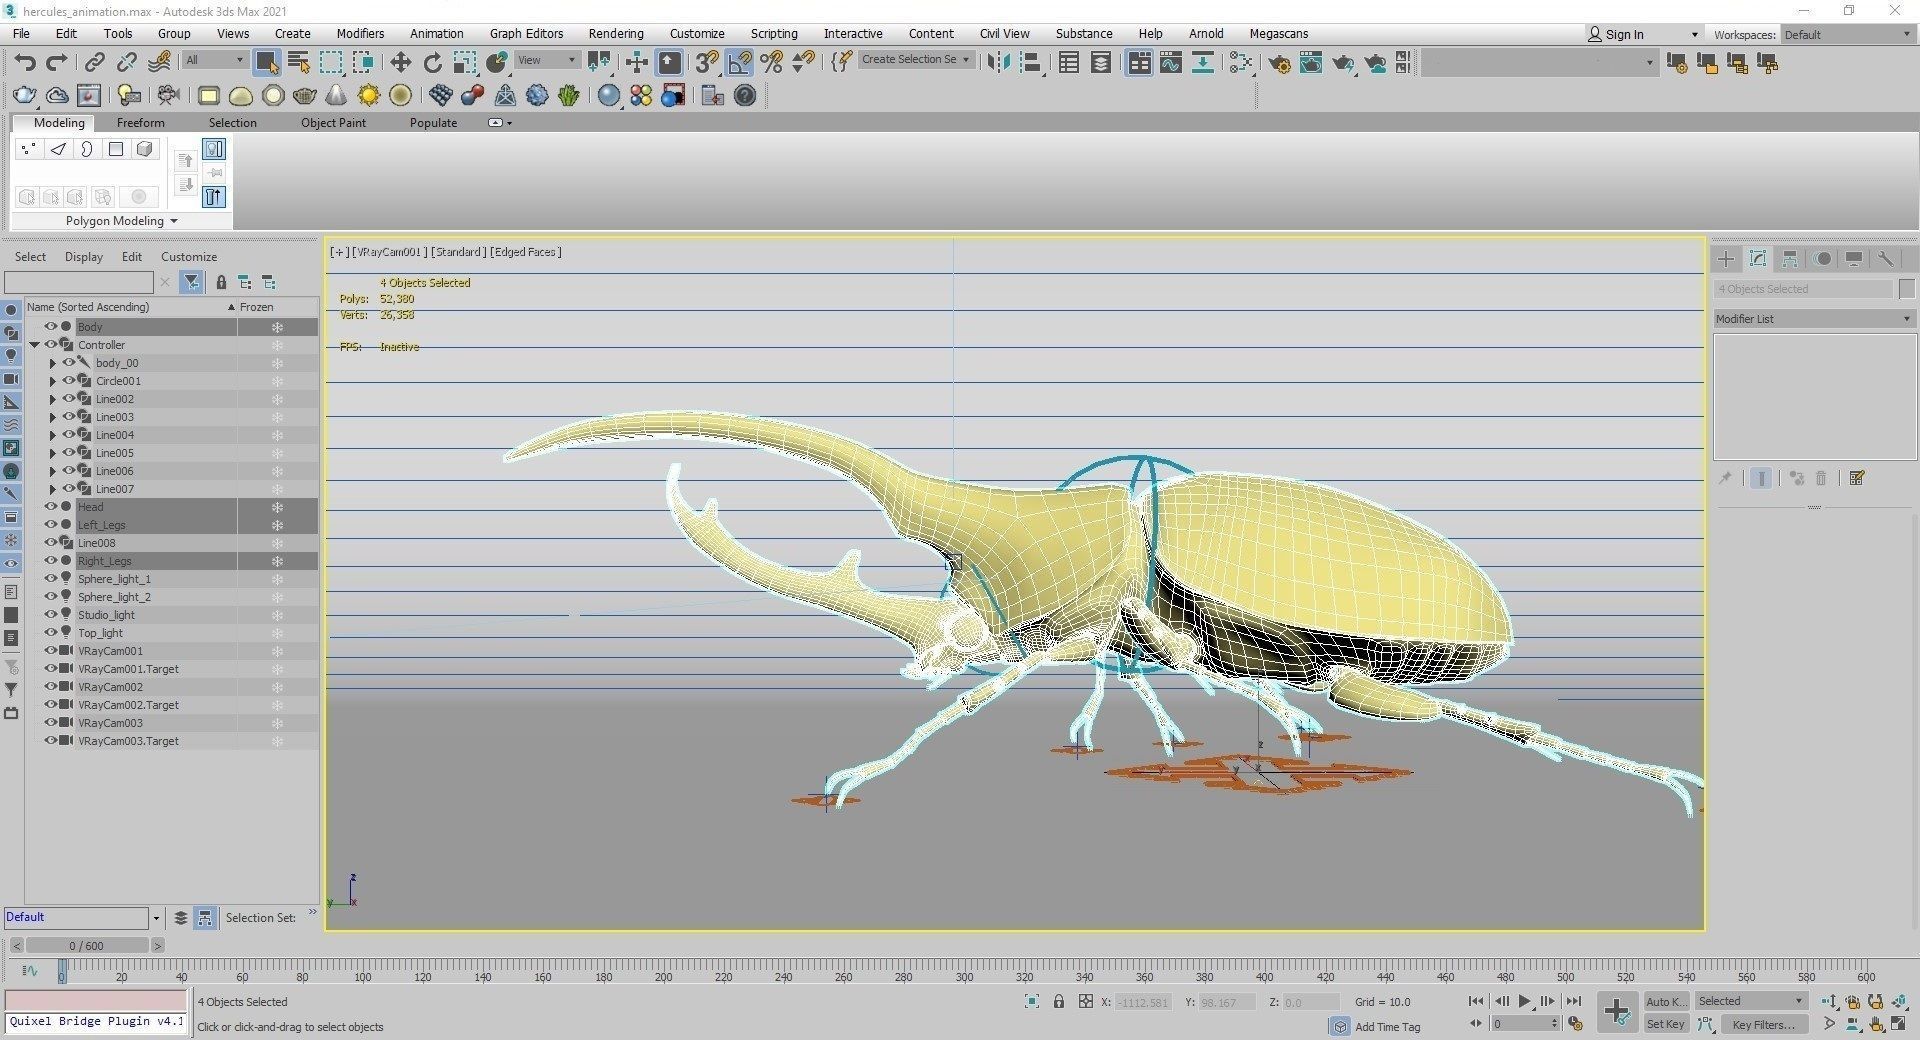Image resolution: width=1920 pixels, height=1040 pixels.
Task: Click the scene explorer search field
Action: 80,282
